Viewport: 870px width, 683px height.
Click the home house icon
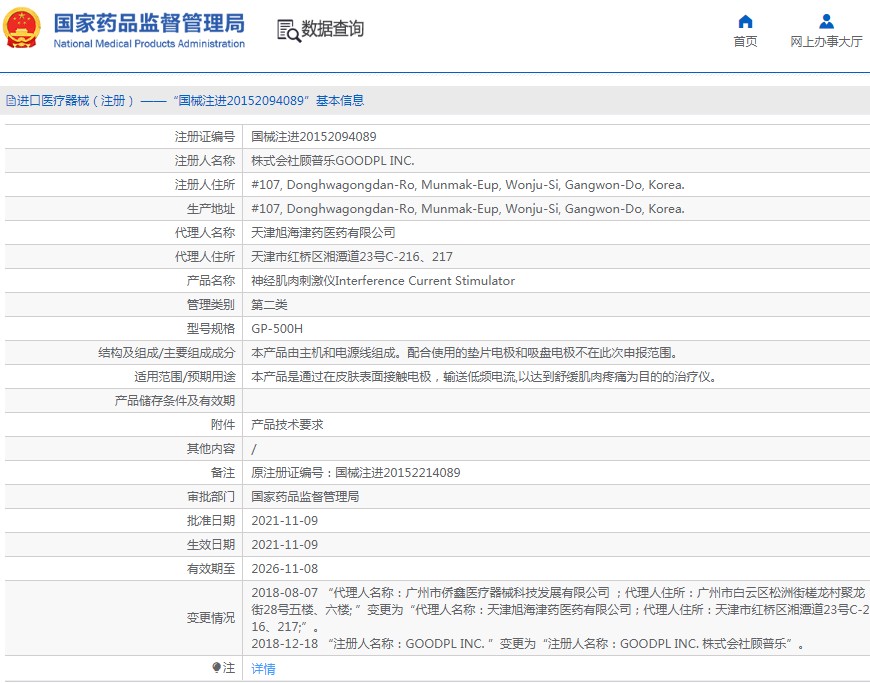745,21
